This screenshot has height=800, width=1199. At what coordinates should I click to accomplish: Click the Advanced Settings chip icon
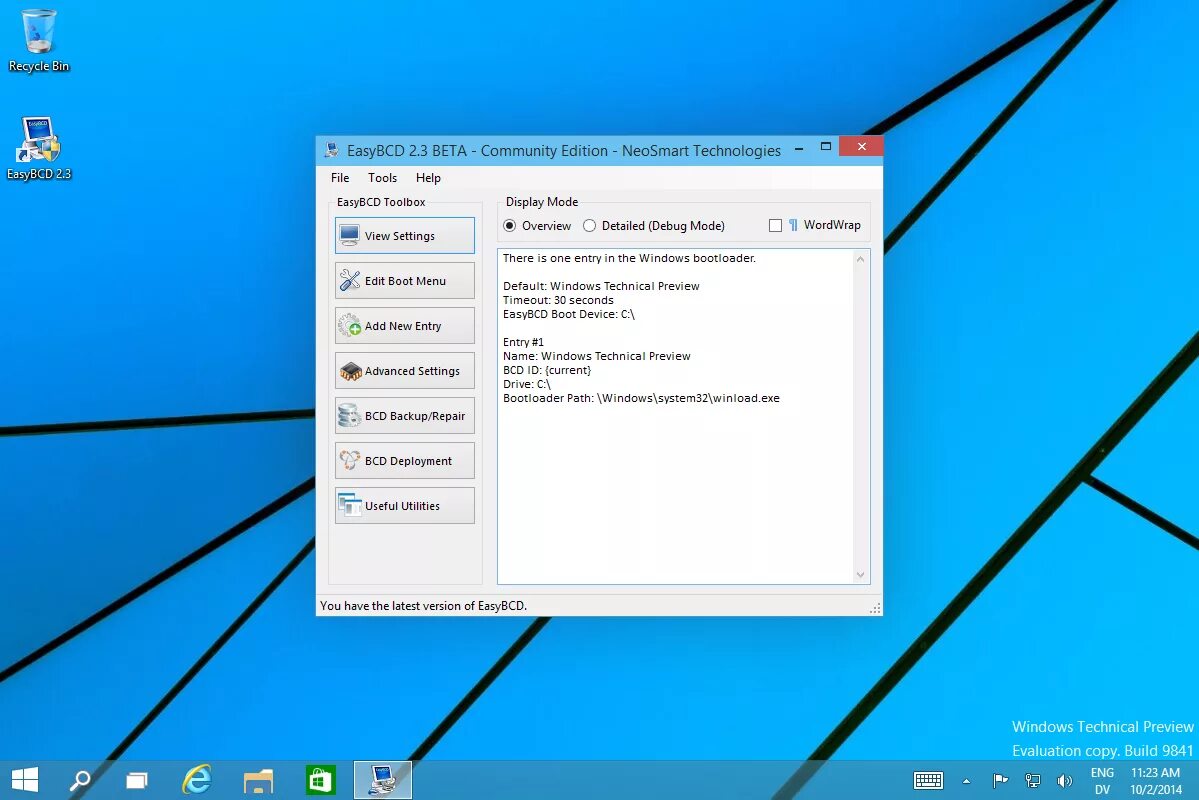tap(350, 371)
